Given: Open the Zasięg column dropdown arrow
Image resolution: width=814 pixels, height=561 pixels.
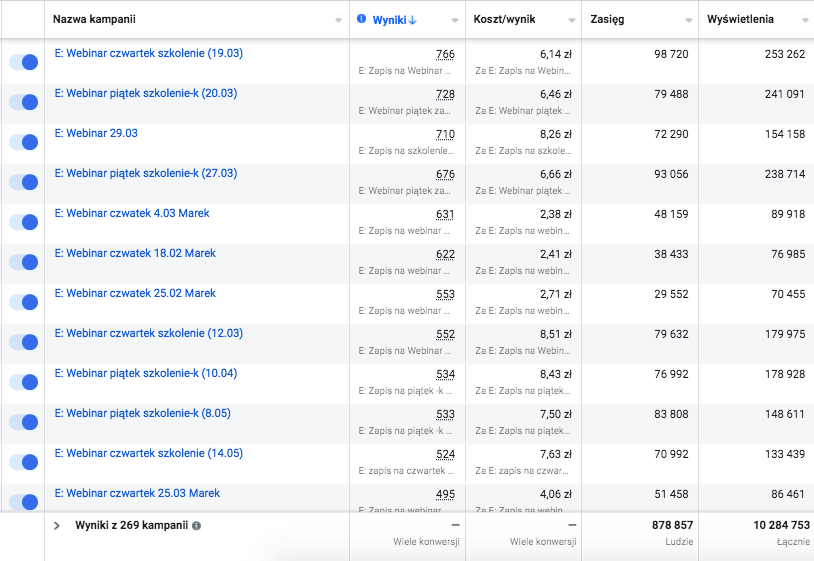Looking at the screenshot, I should [x=688, y=20].
